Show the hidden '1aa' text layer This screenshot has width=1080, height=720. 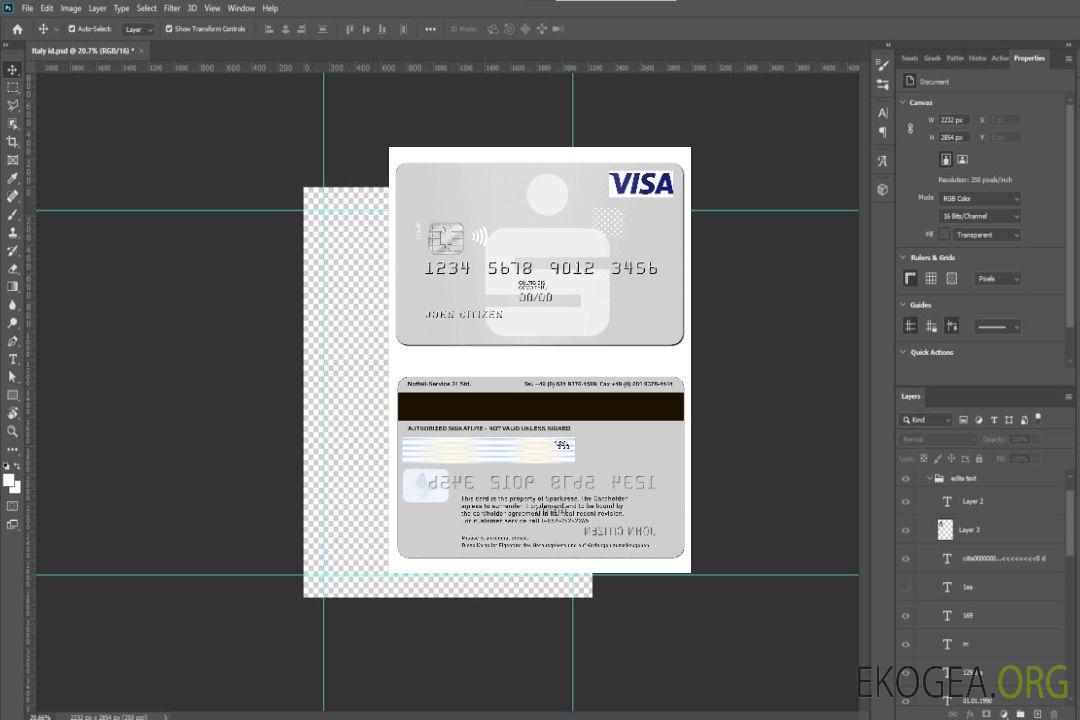(906, 587)
